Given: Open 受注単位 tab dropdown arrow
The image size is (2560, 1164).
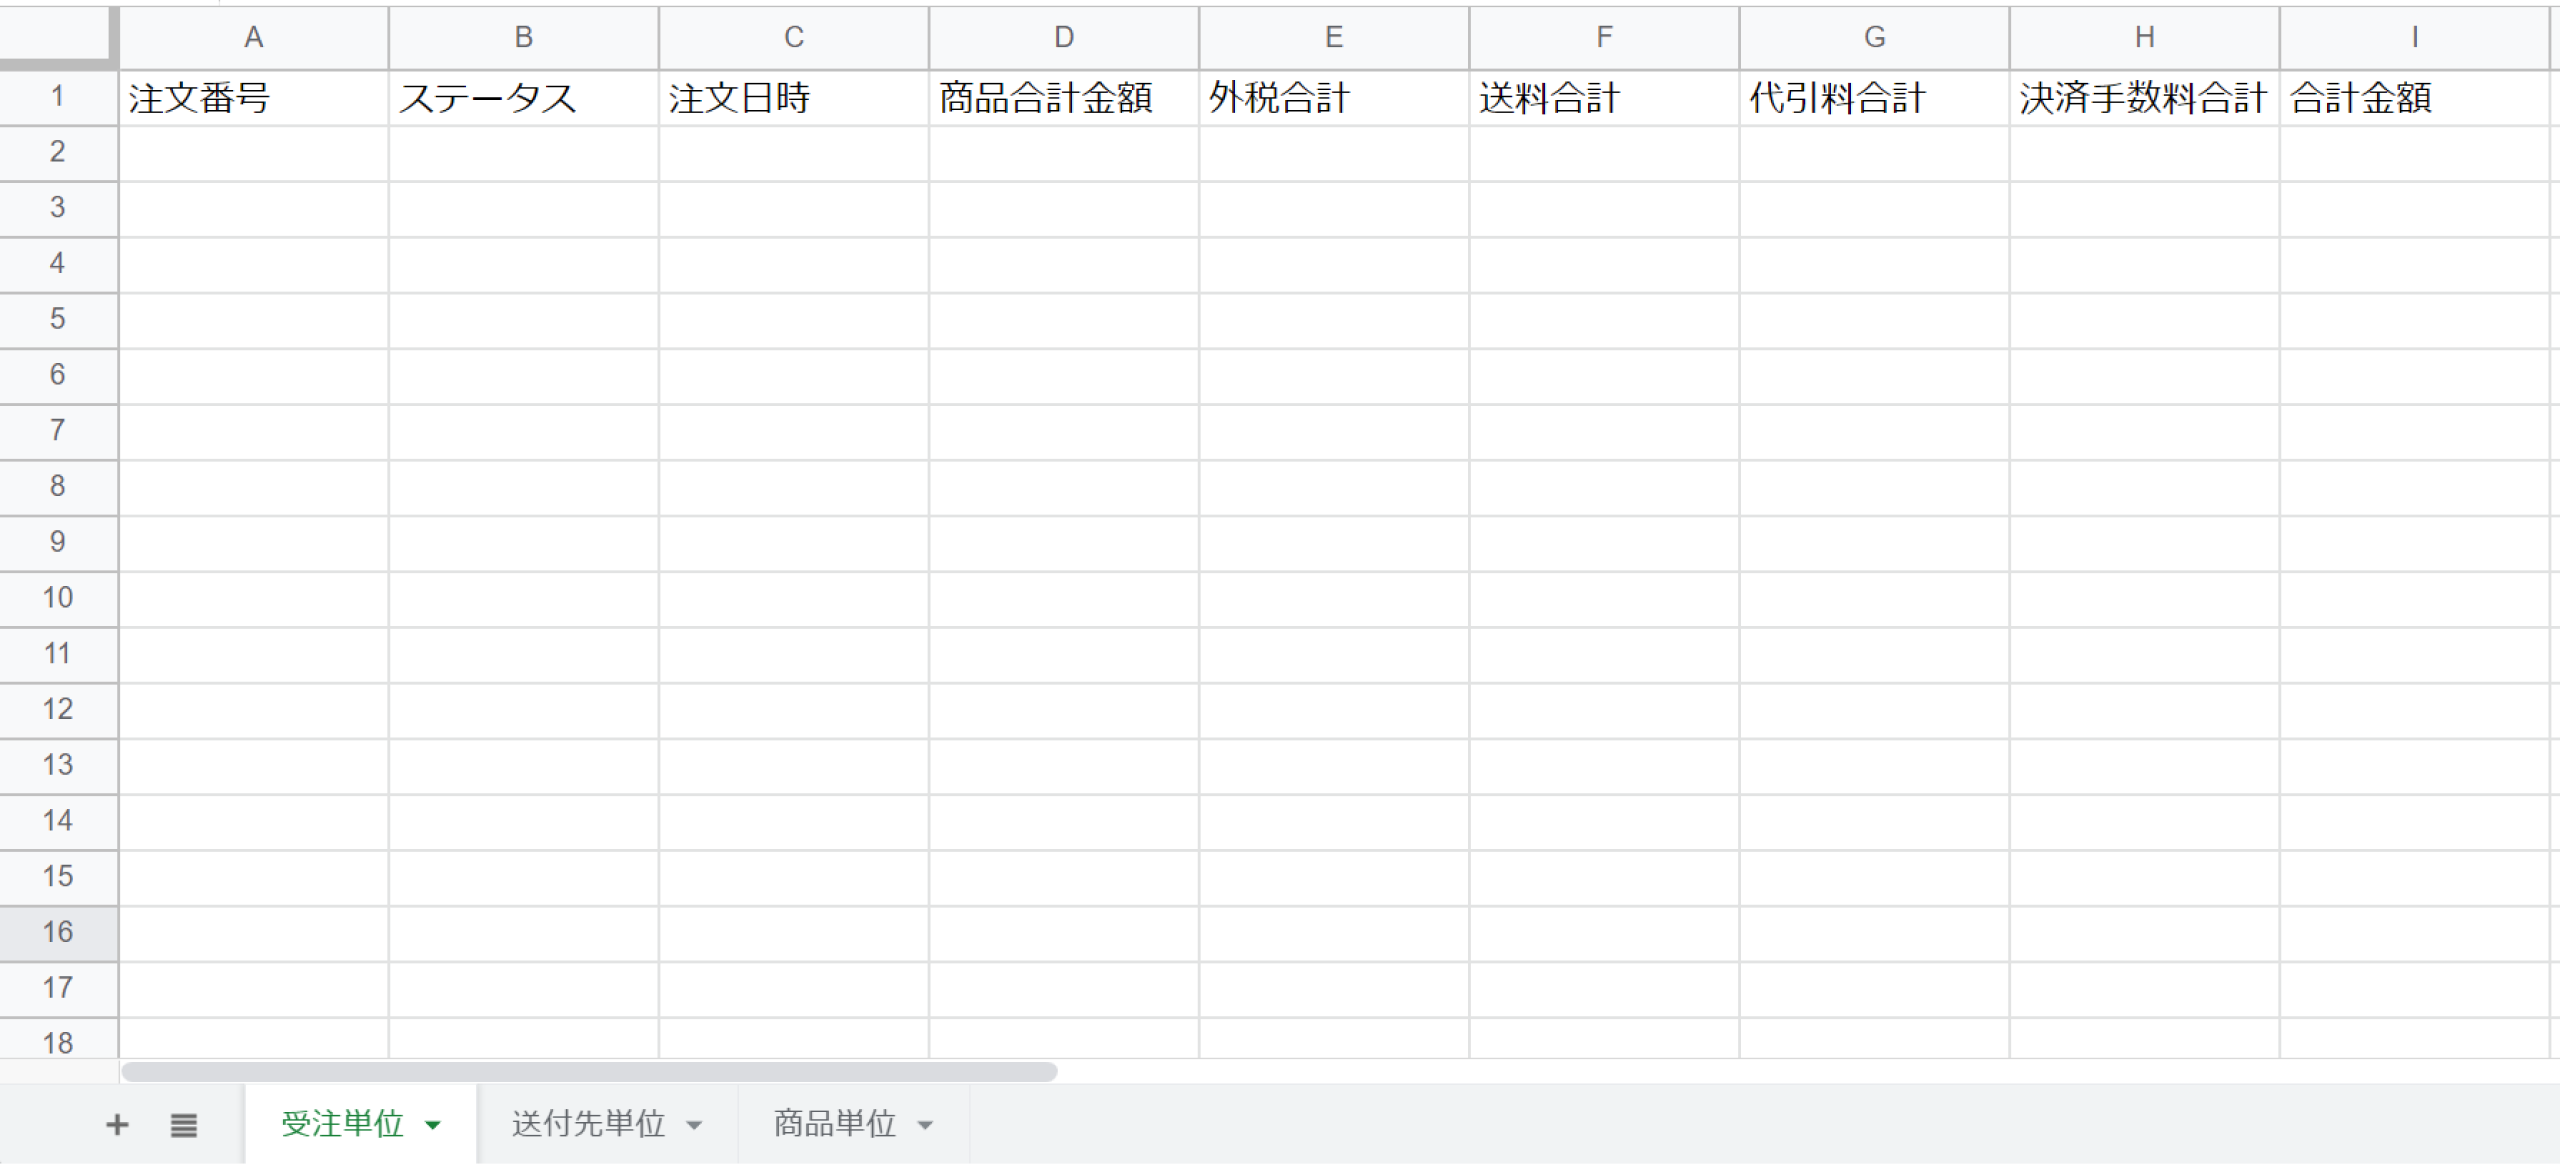Looking at the screenshot, I should point(433,1125).
